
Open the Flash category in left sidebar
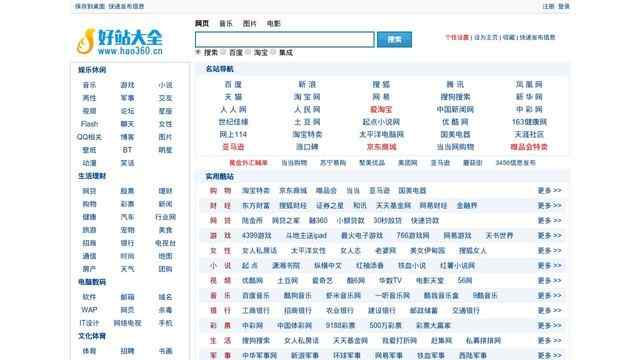(89, 124)
